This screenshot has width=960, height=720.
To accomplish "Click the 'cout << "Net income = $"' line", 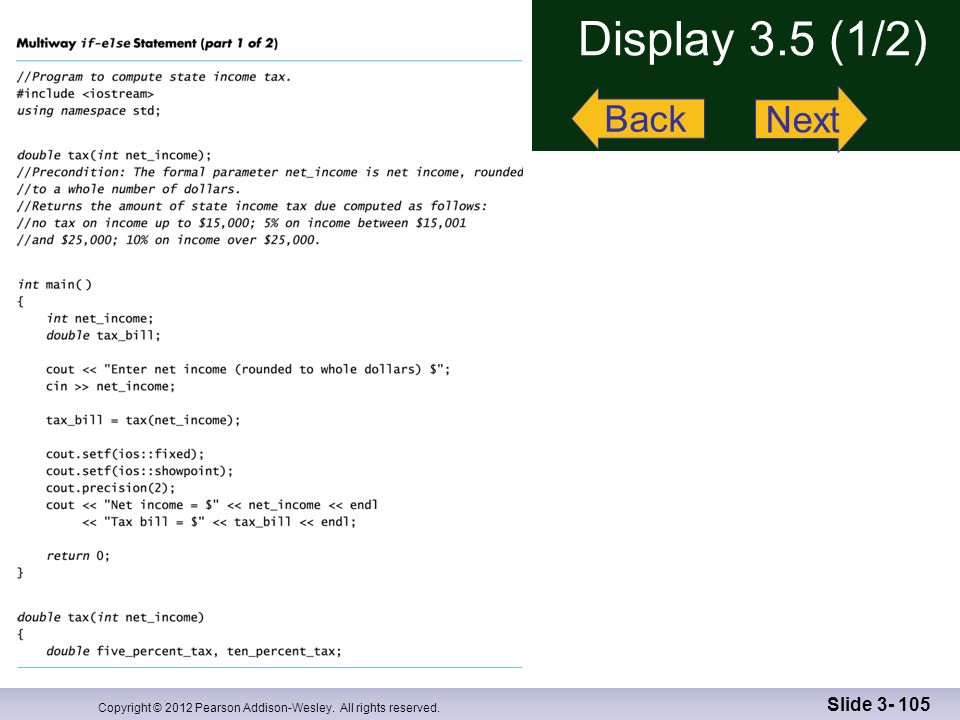I will coord(212,505).
